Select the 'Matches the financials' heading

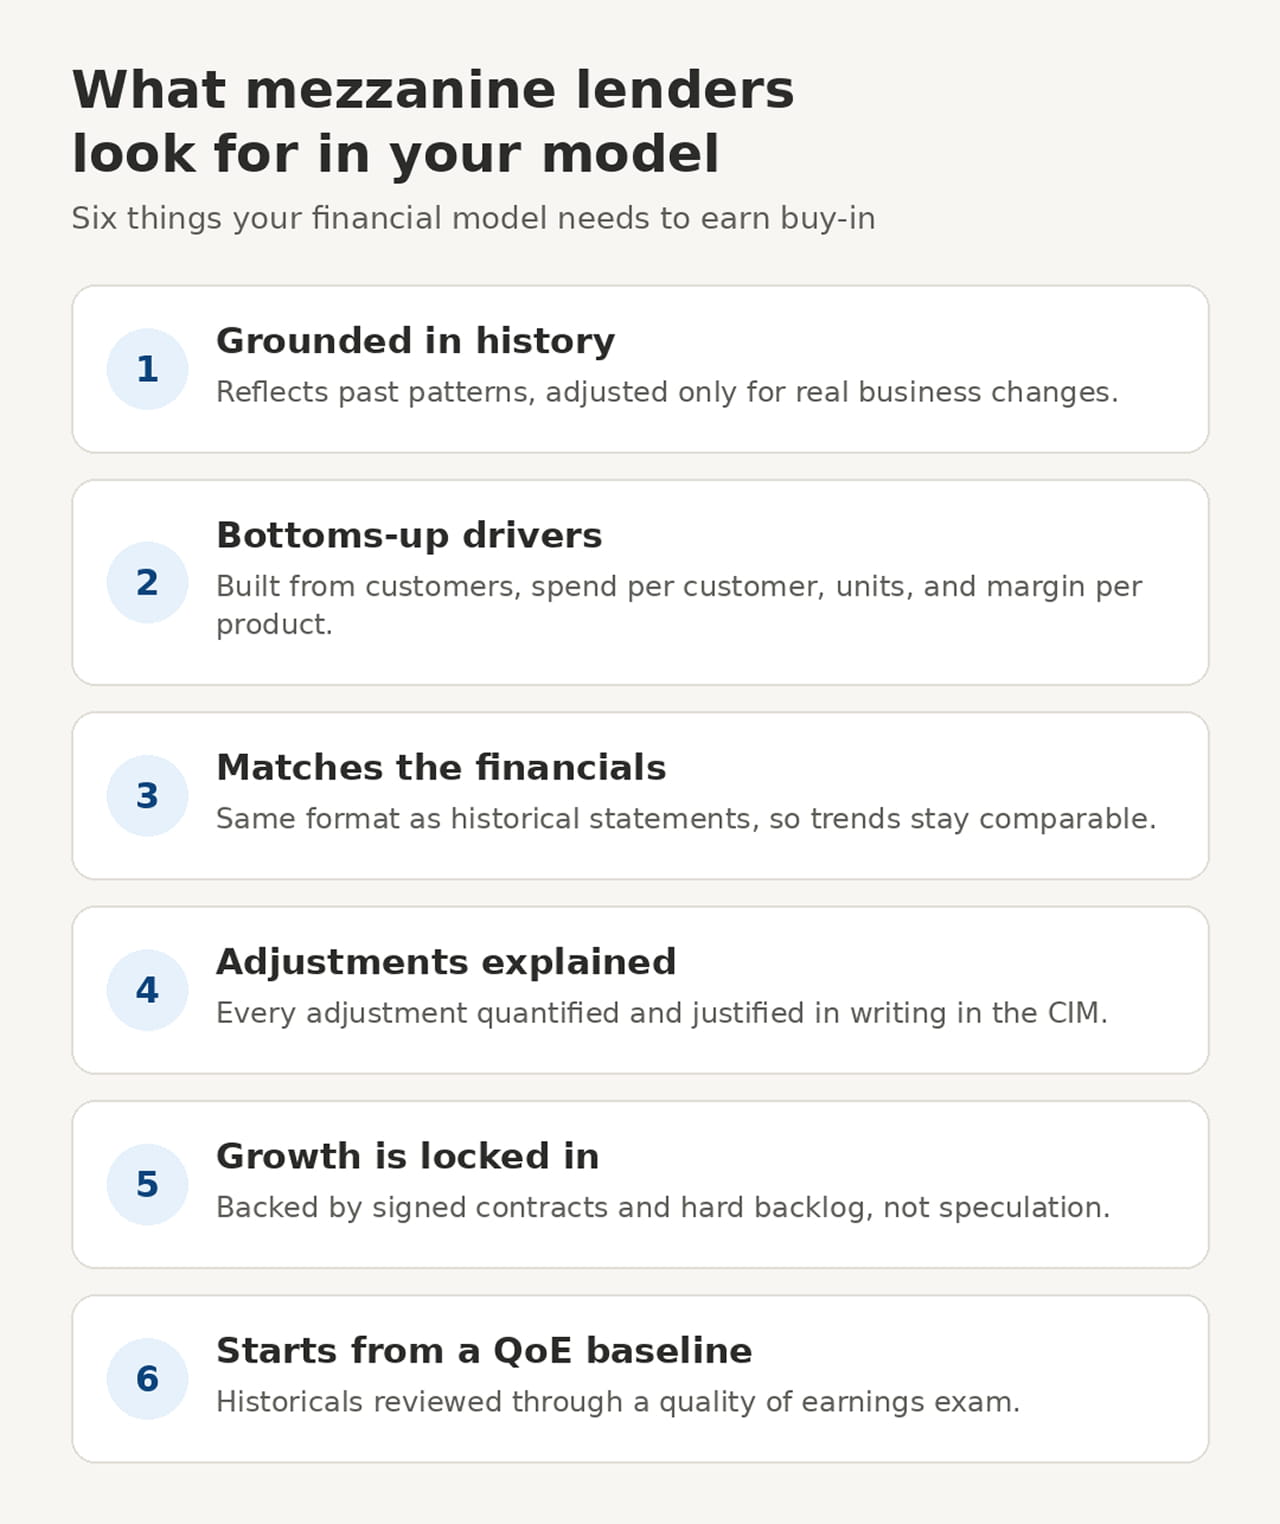tap(441, 768)
